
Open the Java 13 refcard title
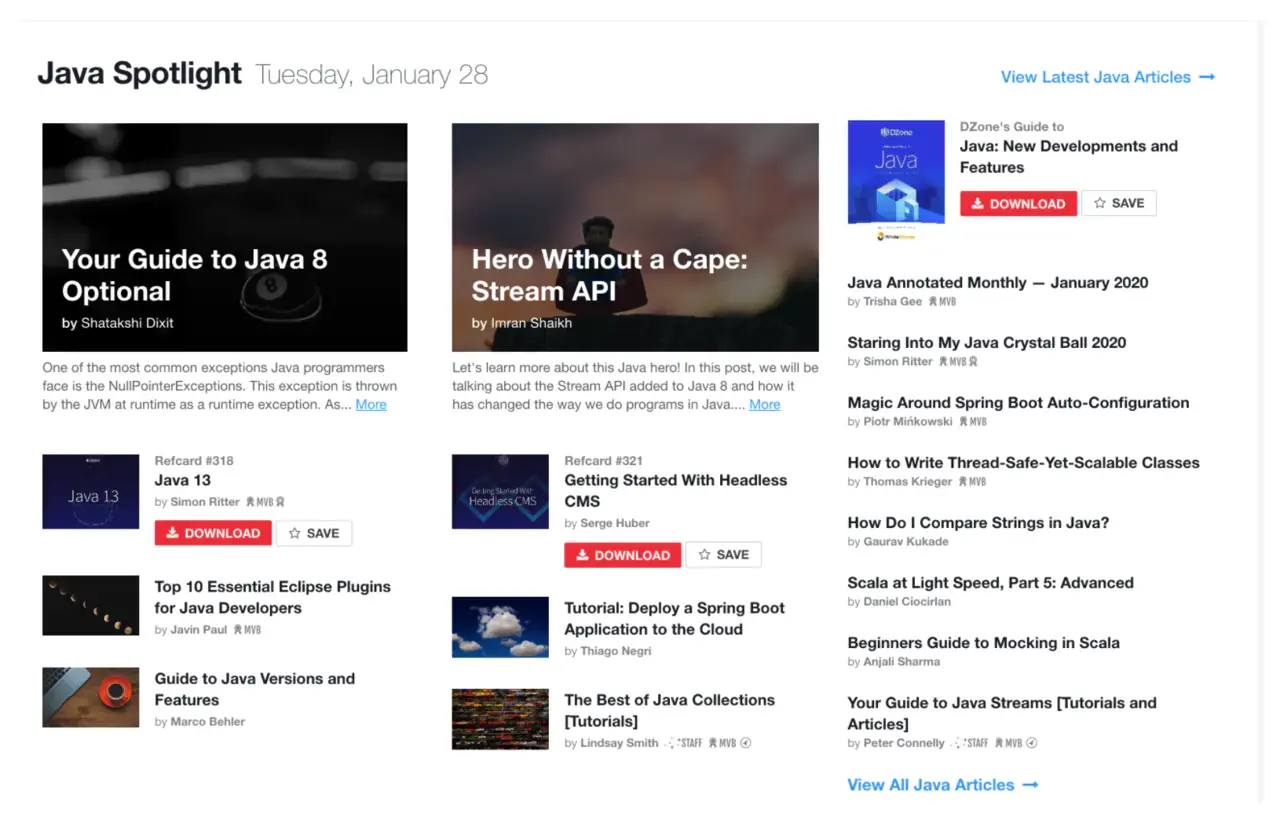tap(183, 481)
